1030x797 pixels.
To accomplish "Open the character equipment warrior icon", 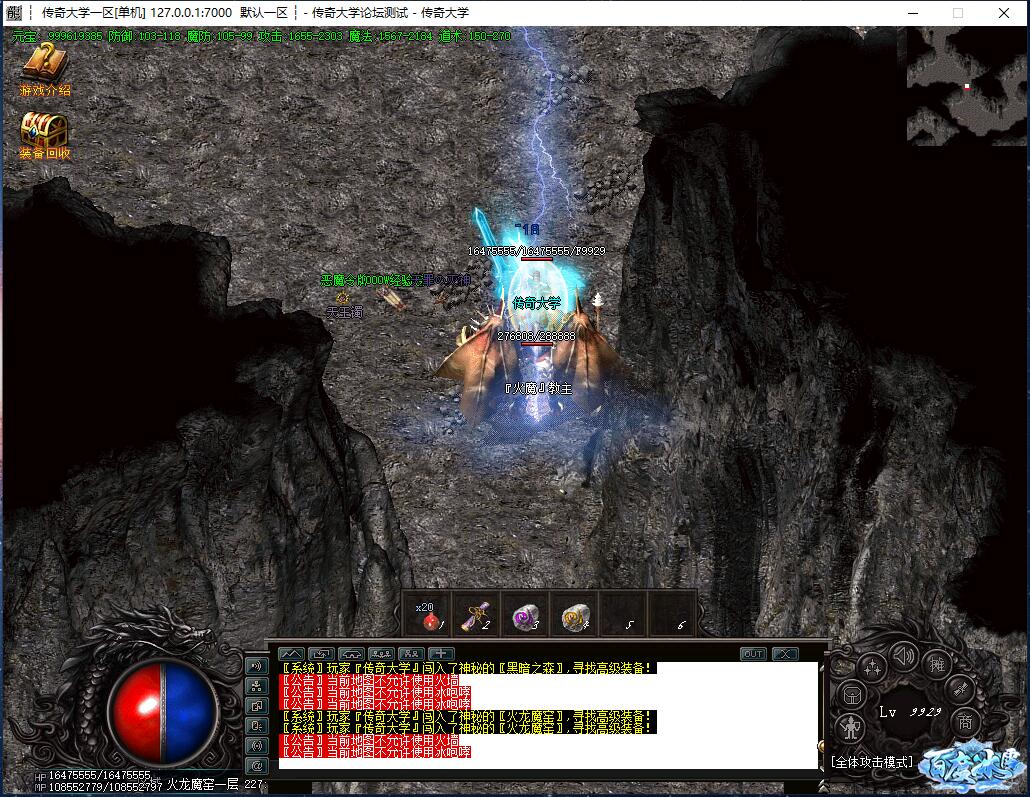I will tap(851, 727).
